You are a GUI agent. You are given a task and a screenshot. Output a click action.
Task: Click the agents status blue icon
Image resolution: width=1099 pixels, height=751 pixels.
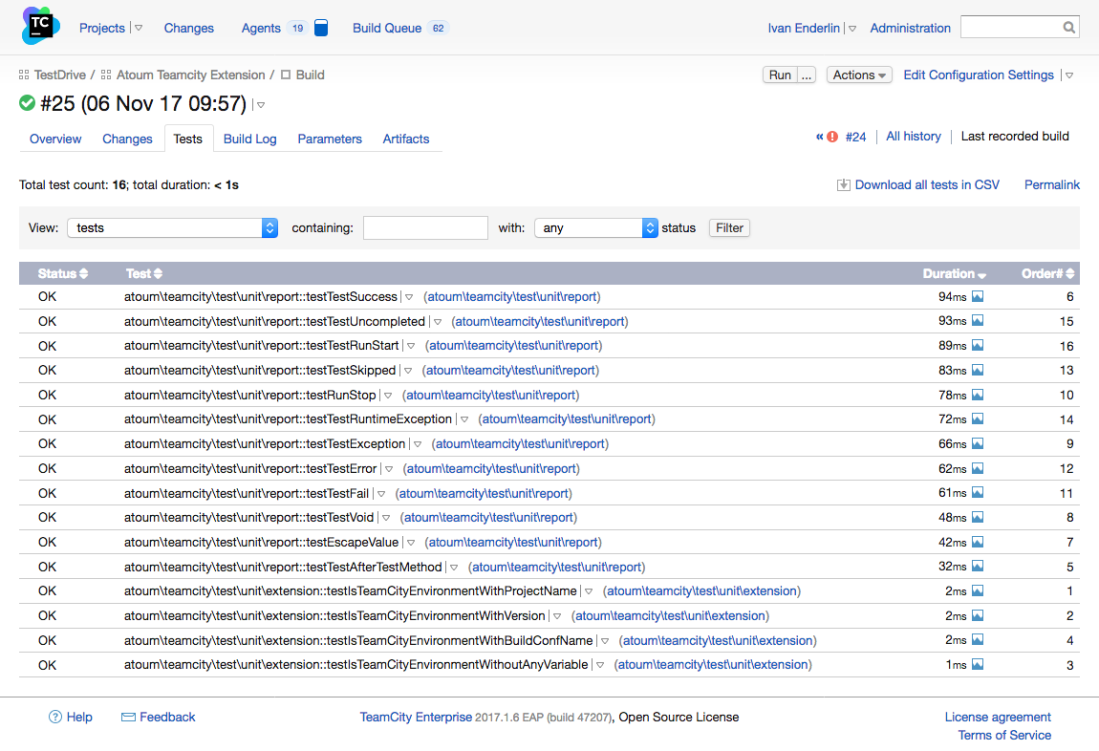pyautogui.click(x=321, y=28)
